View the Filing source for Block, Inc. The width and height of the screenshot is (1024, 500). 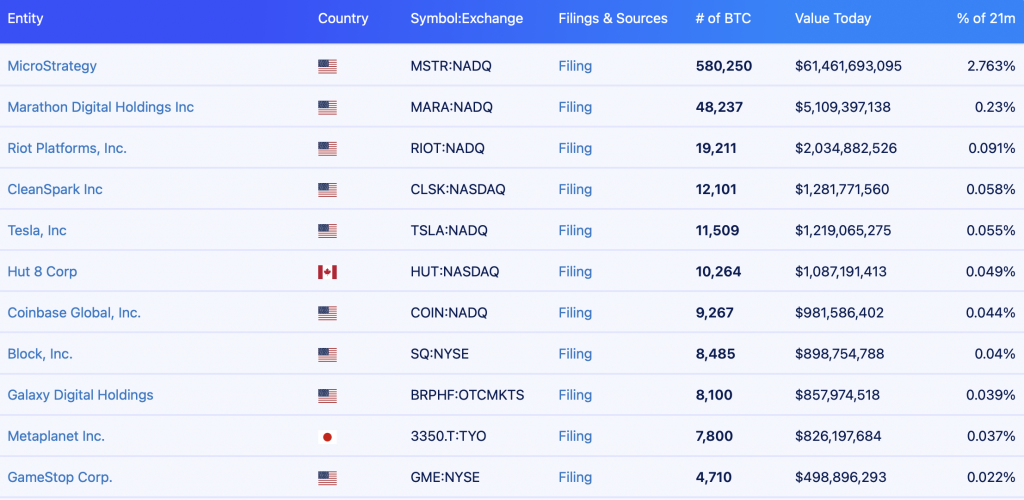(575, 354)
